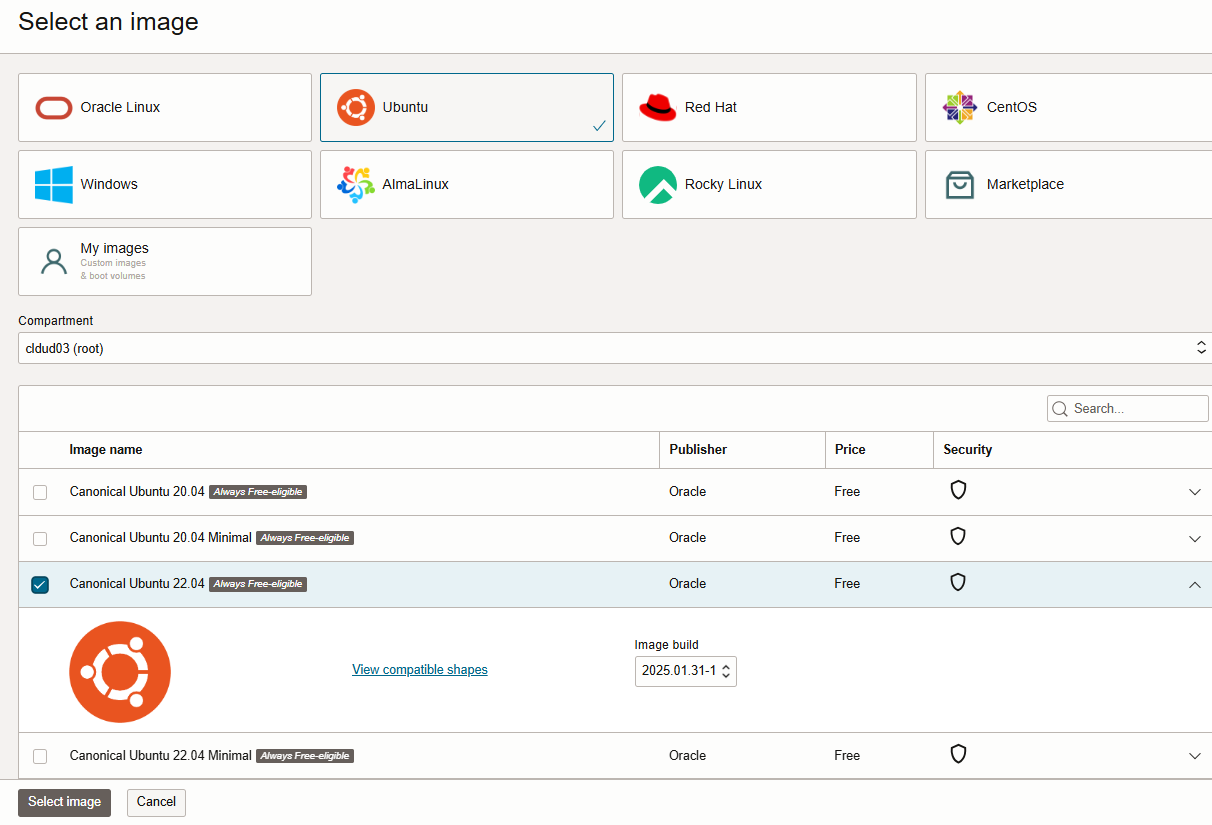This screenshot has height=825, width=1212.
Task: Click Free price in Ubuntu 20.04 Minimal row
Action: [x=847, y=538]
